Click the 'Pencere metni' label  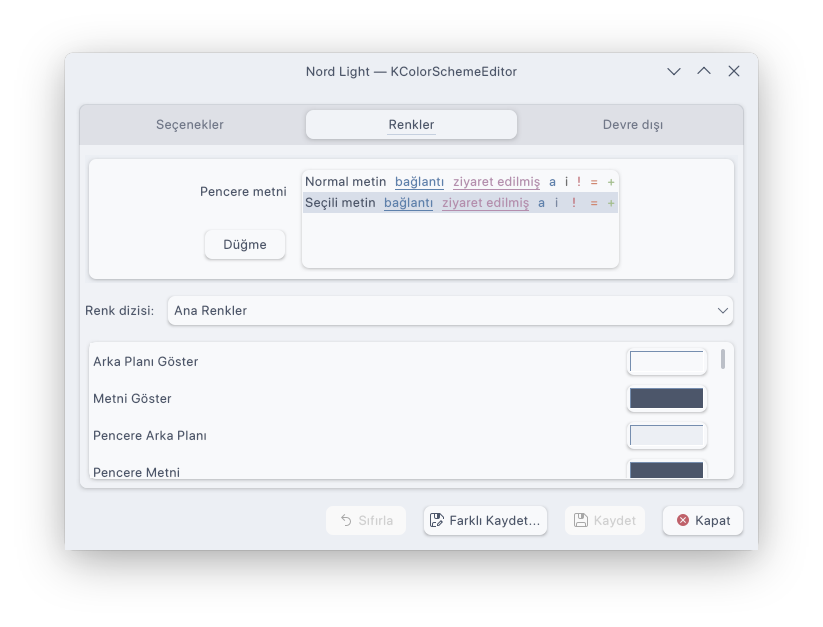point(243,192)
